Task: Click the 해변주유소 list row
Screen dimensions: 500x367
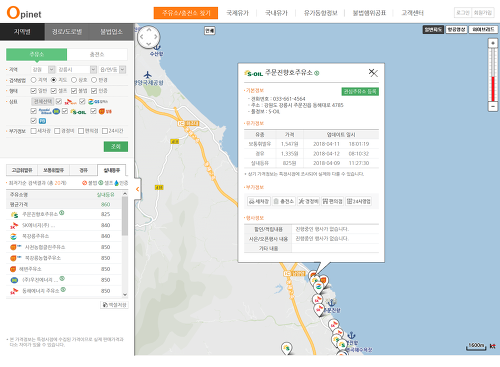Action: tap(64, 269)
